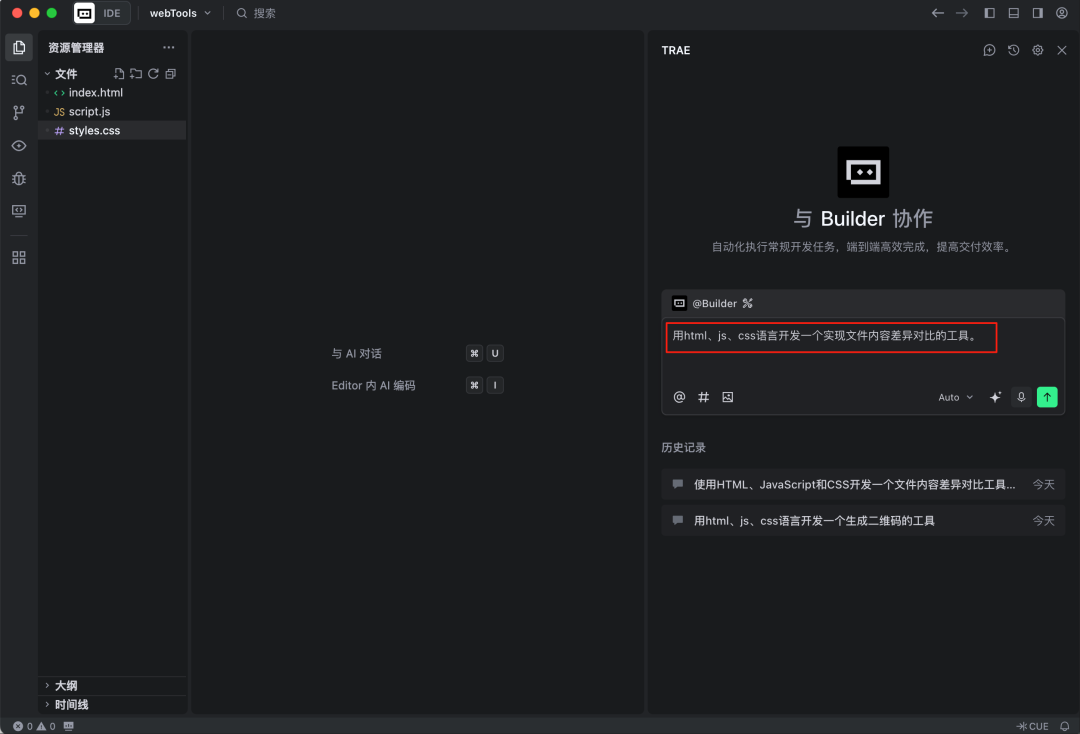The height and width of the screenshot is (734, 1080).
Task: Click the 资源管理器 panel title
Action: tap(76, 48)
